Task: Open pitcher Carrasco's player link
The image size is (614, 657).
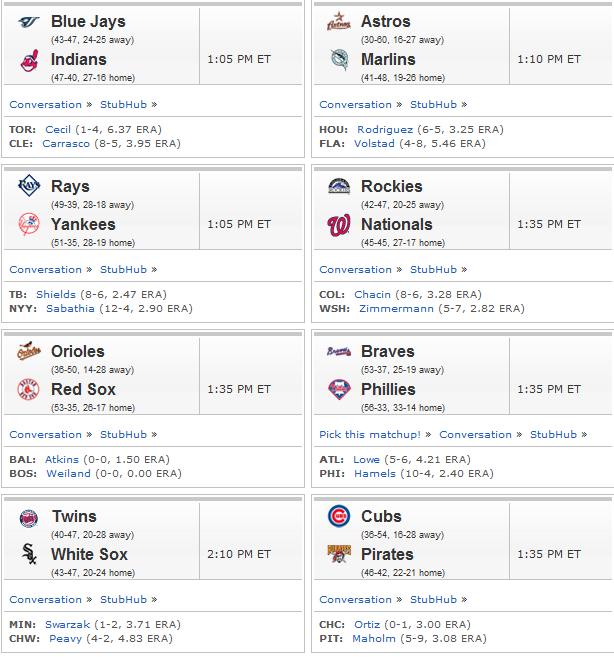Action: (66, 144)
